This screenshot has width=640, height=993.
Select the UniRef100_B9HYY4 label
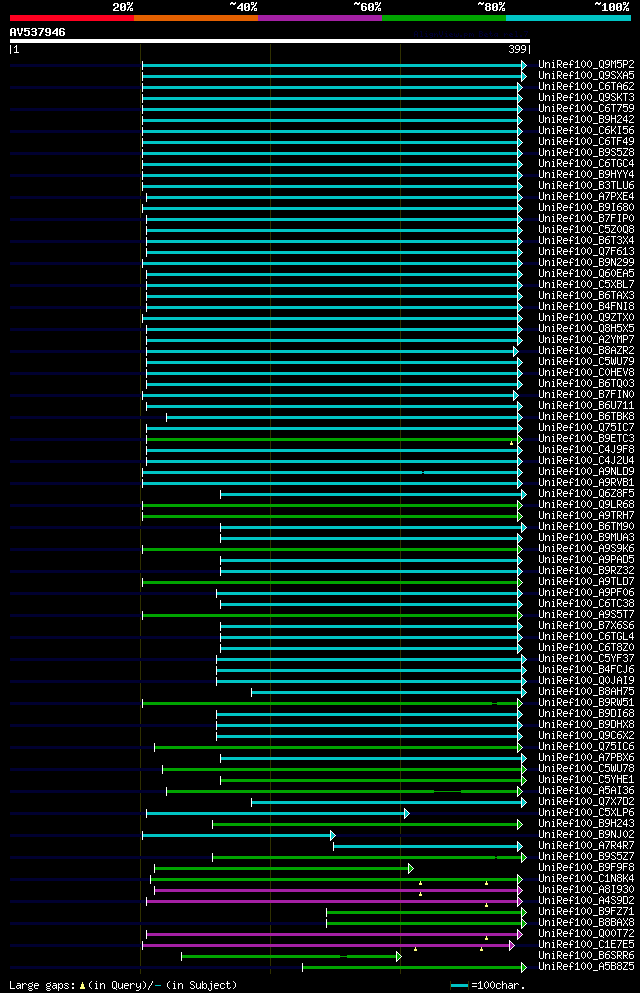586,174
